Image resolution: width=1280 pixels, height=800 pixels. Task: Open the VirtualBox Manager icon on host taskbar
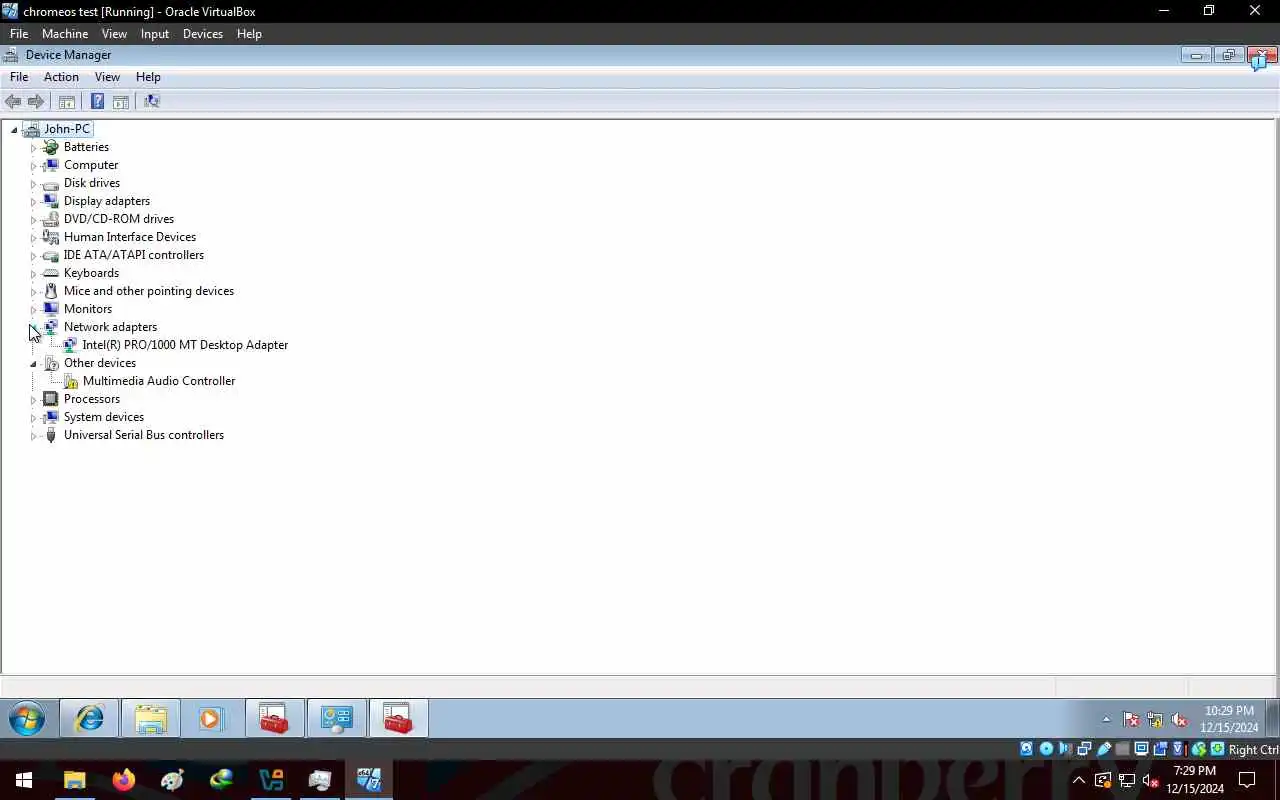click(x=271, y=780)
